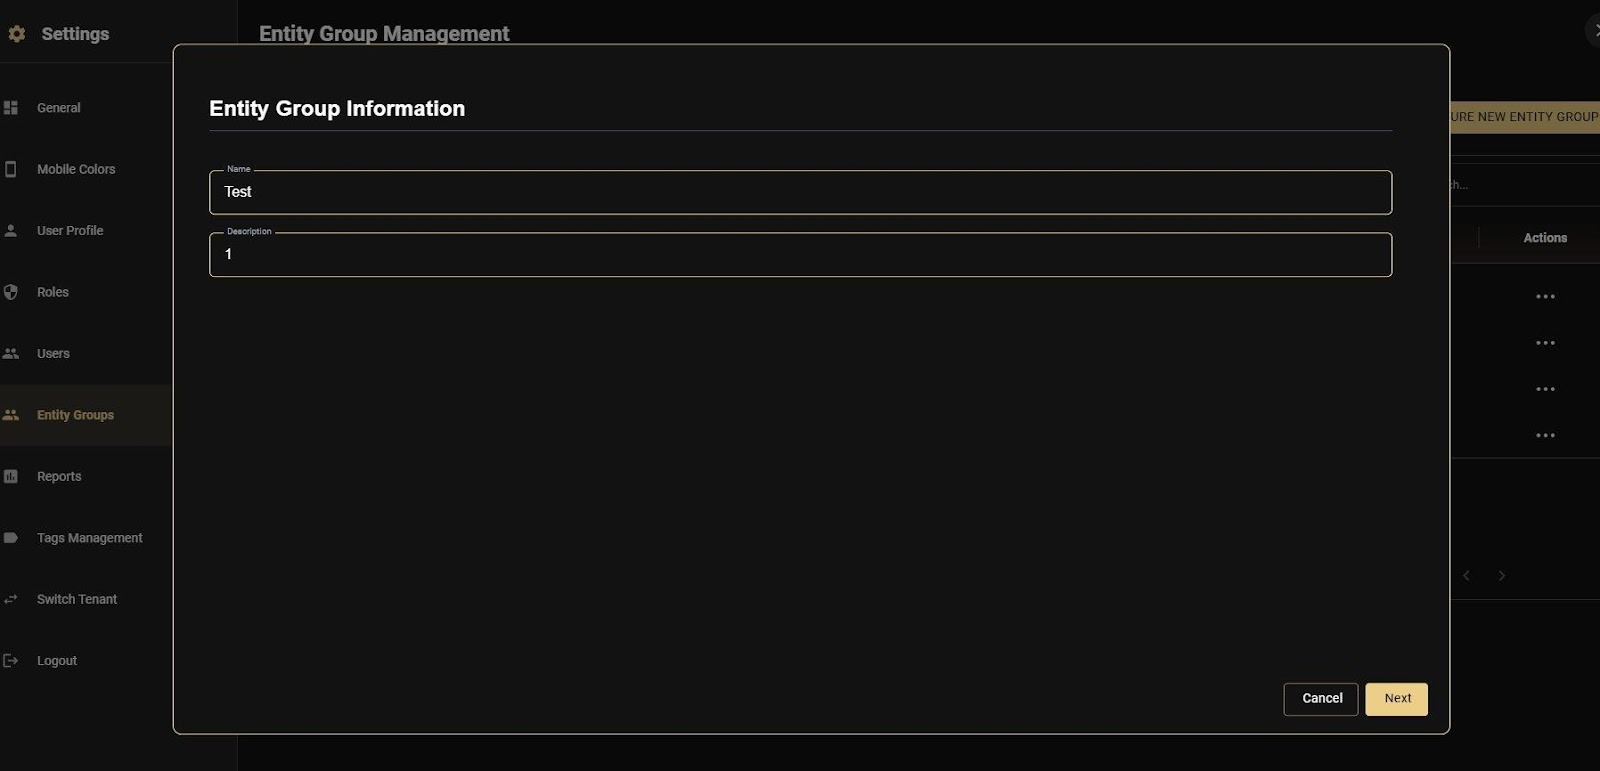Open the Roles shield icon
The width and height of the screenshot is (1600, 771).
(11, 292)
